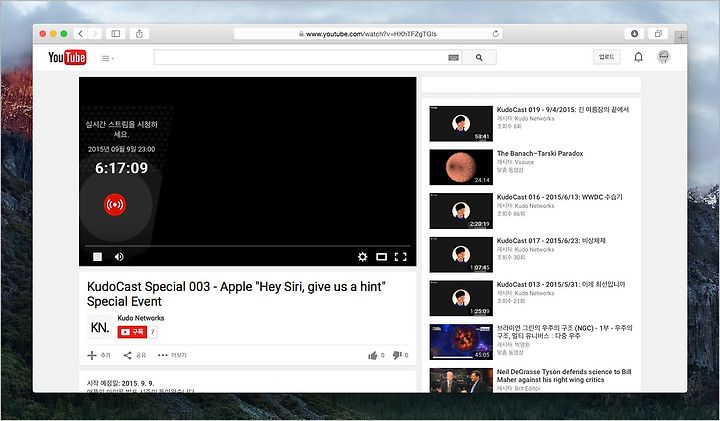Viewport: 720px width, 421px height.
Task: Show all tabs overview button
Action: point(658,34)
